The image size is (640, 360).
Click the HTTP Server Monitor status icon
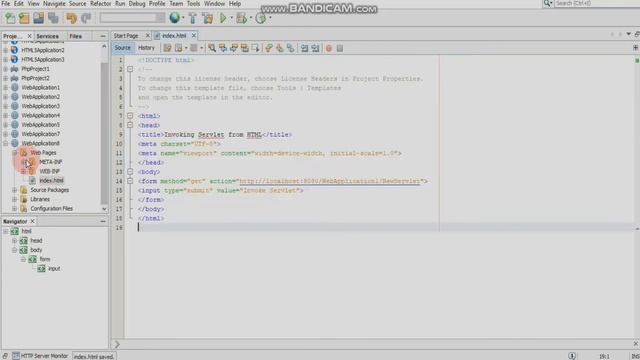point(16,356)
